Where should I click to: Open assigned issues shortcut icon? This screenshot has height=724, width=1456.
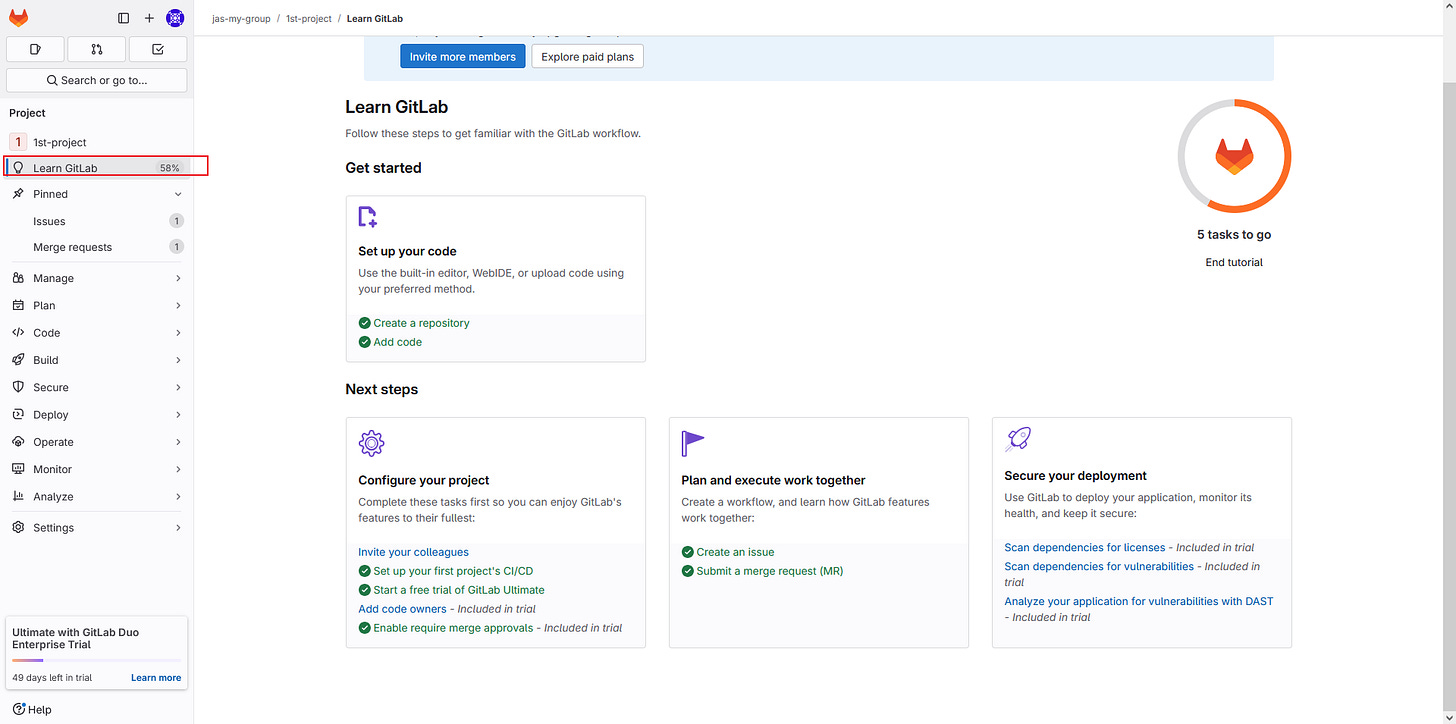tap(35, 49)
